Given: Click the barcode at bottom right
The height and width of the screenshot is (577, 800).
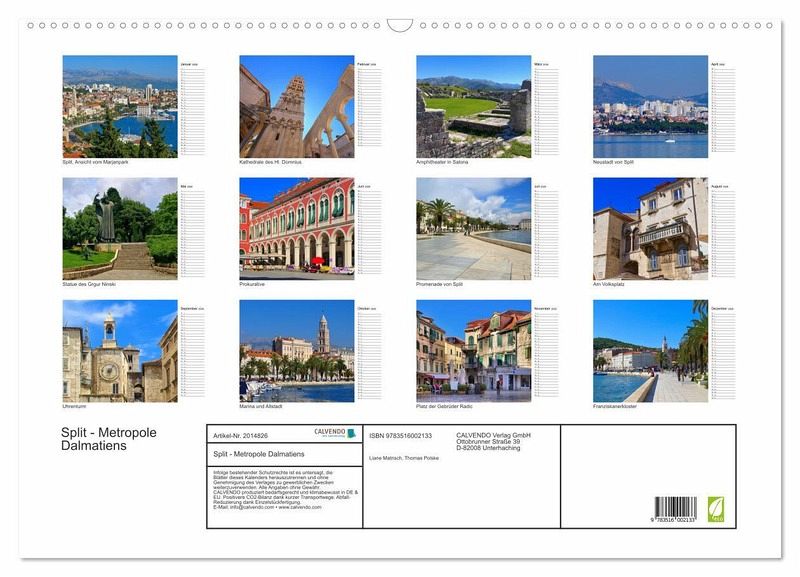Looking at the screenshot, I should [676, 509].
